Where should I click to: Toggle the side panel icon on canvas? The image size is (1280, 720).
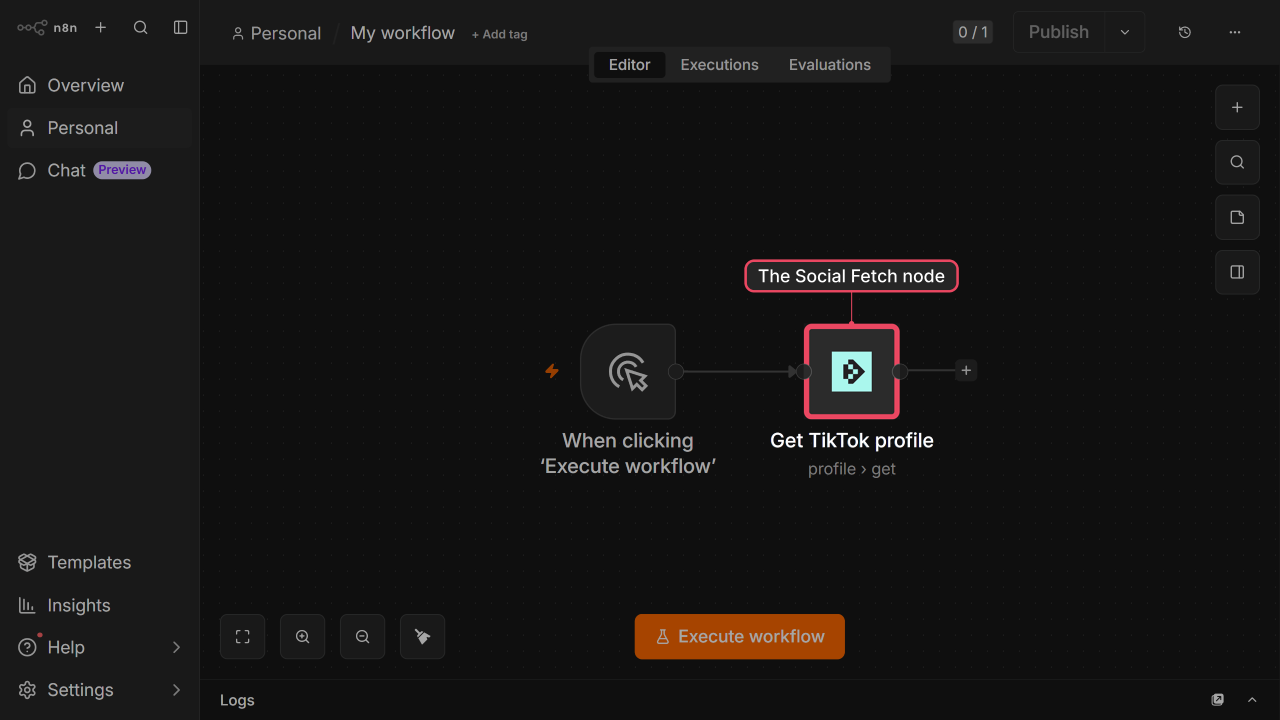click(x=1237, y=272)
